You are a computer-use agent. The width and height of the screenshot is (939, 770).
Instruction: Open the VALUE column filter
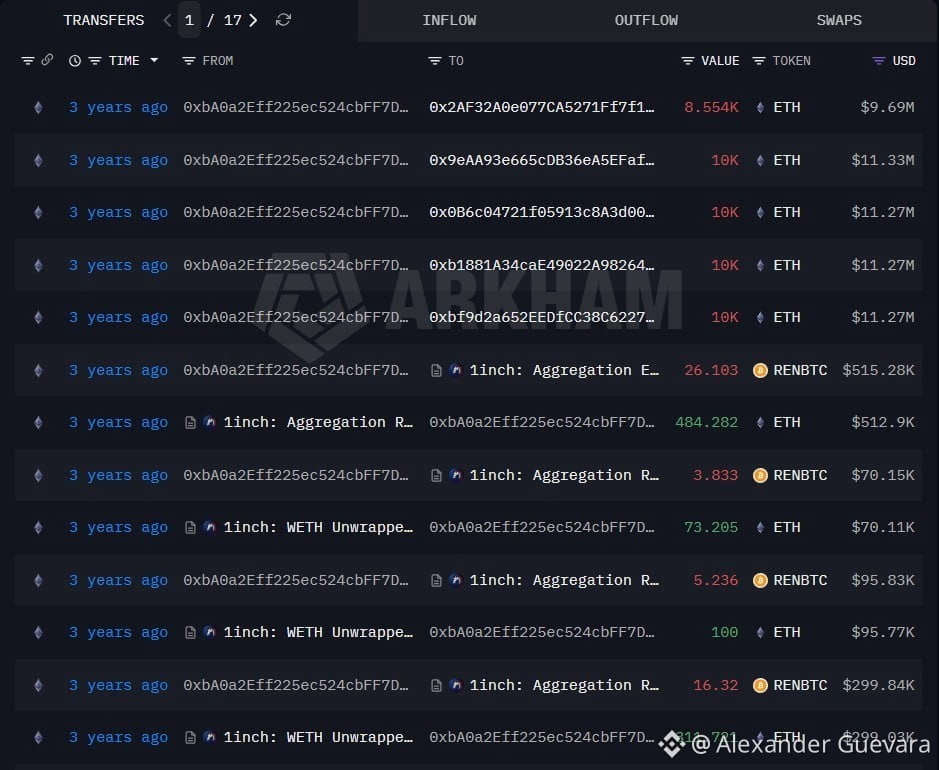point(688,60)
